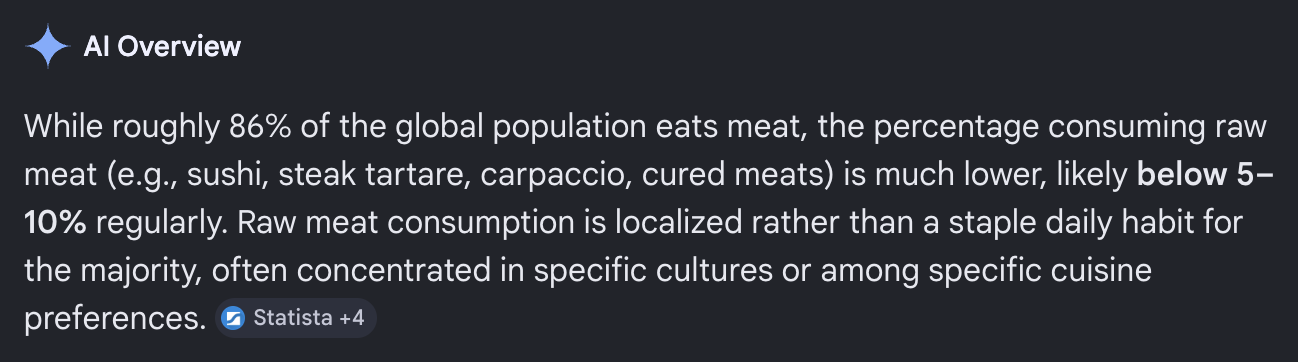1298x362 pixels.
Task: Click the bold "below 5–" text
Action: click(1205, 175)
